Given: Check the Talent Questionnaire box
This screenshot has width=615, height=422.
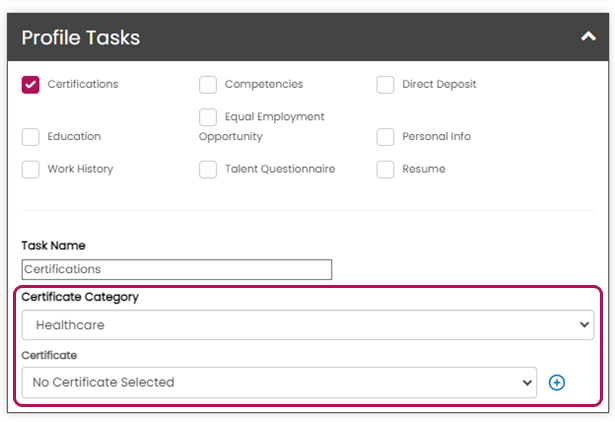Looking at the screenshot, I should pyautogui.click(x=208, y=170).
